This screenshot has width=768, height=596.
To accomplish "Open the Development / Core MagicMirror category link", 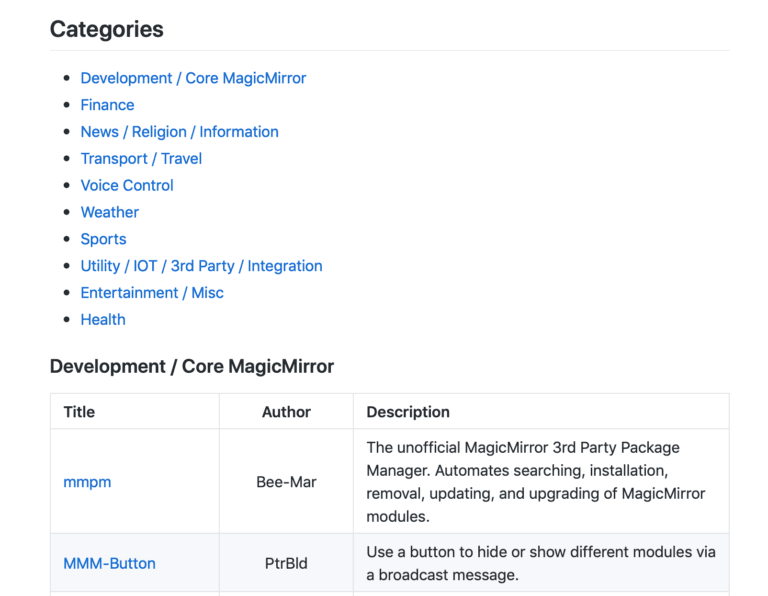I will click(x=193, y=78).
